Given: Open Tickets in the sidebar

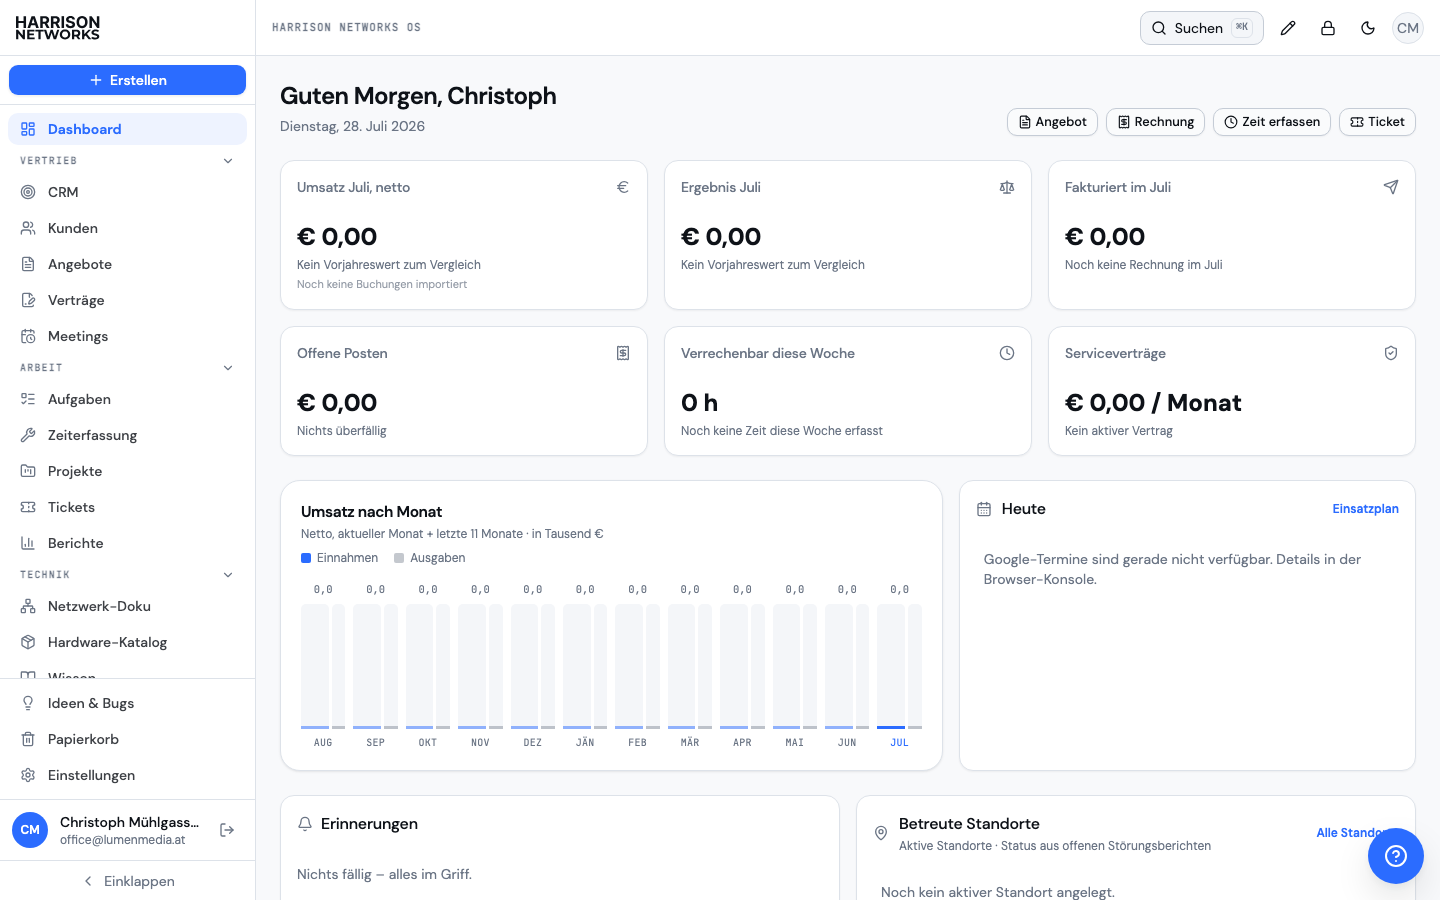Looking at the screenshot, I should [x=127, y=507].
